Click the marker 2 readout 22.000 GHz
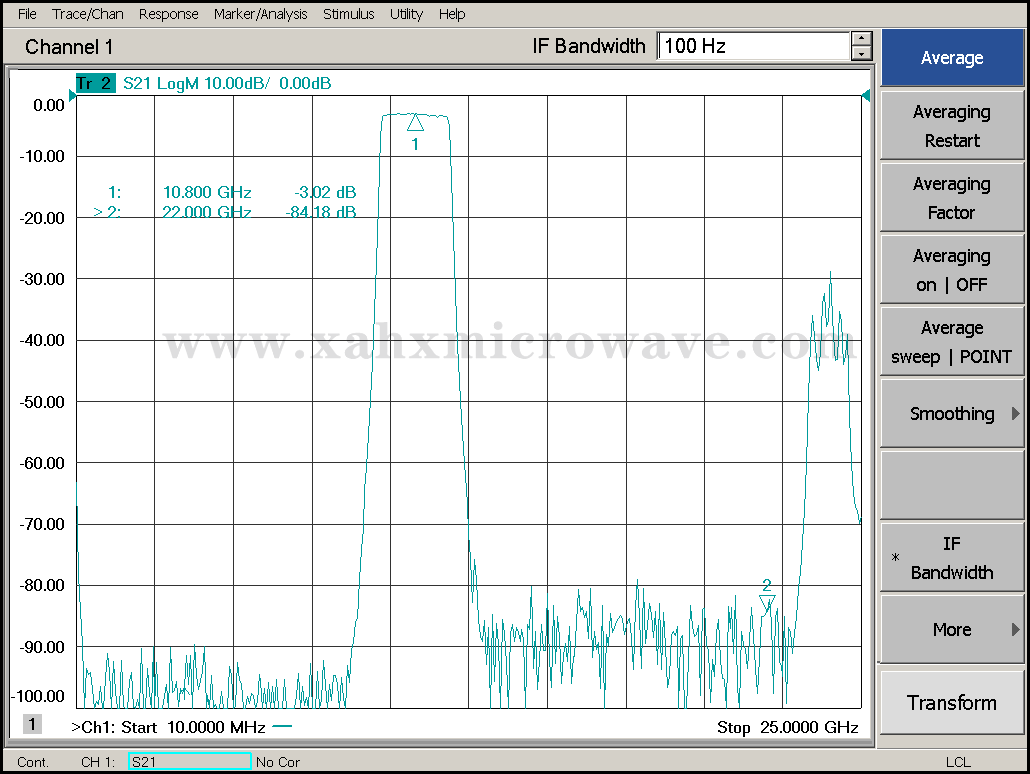This screenshot has width=1030, height=774. [207, 212]
